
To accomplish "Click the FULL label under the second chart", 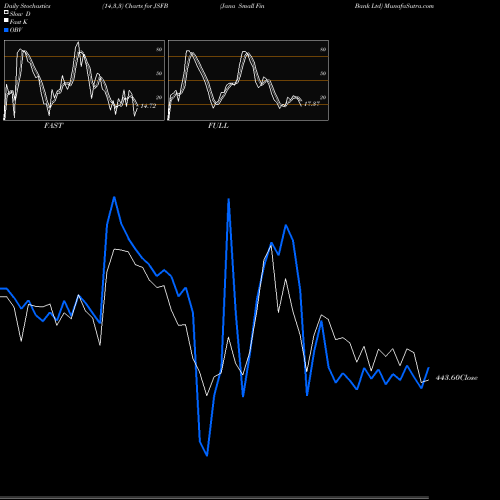I will (x=218, y=126).
